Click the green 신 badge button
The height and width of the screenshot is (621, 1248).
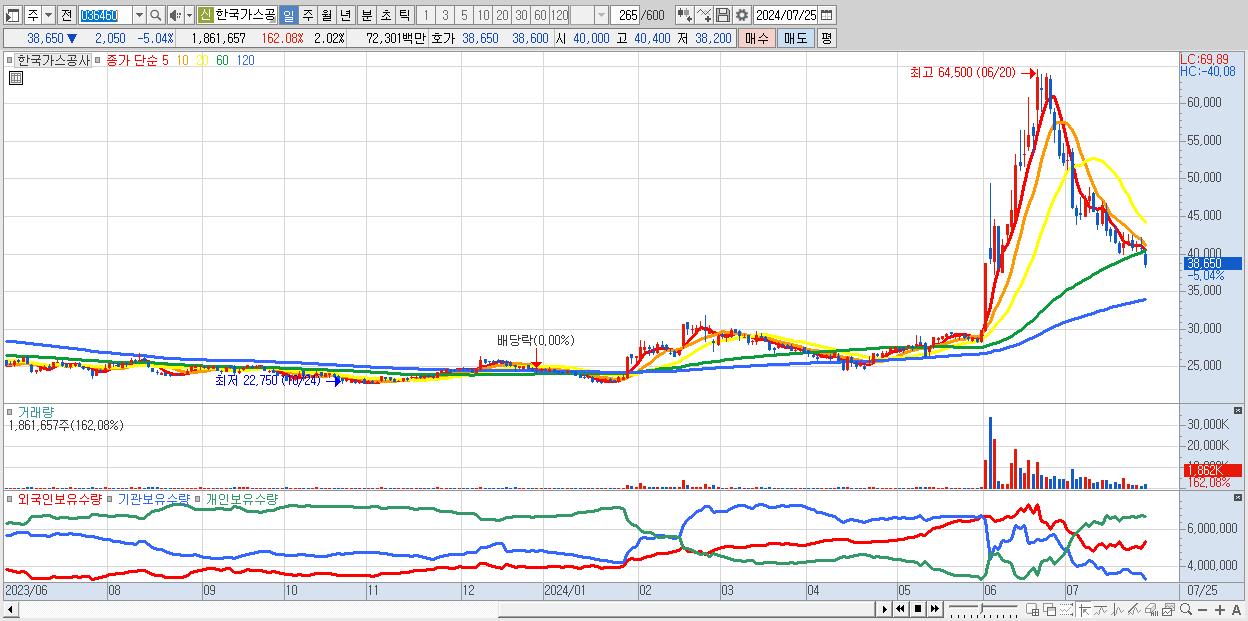(x=205, y=15)
